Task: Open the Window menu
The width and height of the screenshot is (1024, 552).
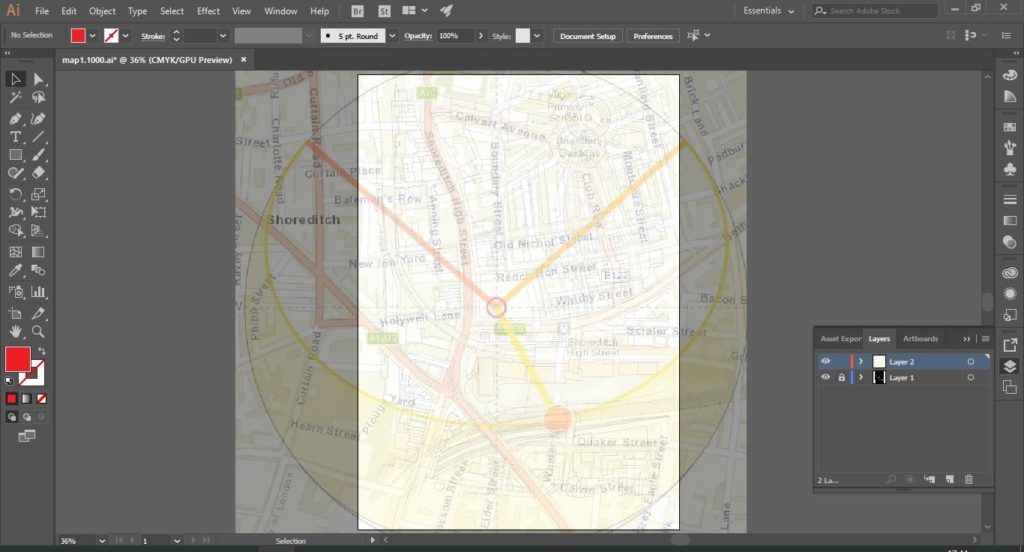Action: pyautogui.click(x=281, y=11)
